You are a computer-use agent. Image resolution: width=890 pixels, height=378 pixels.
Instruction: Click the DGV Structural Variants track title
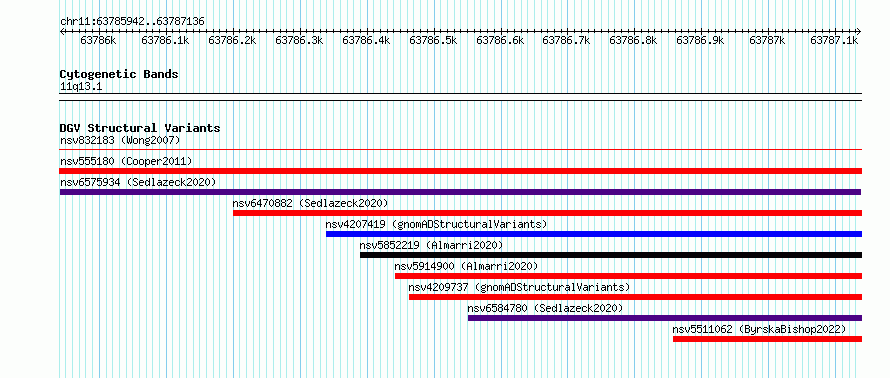click(x=140, y=128)
